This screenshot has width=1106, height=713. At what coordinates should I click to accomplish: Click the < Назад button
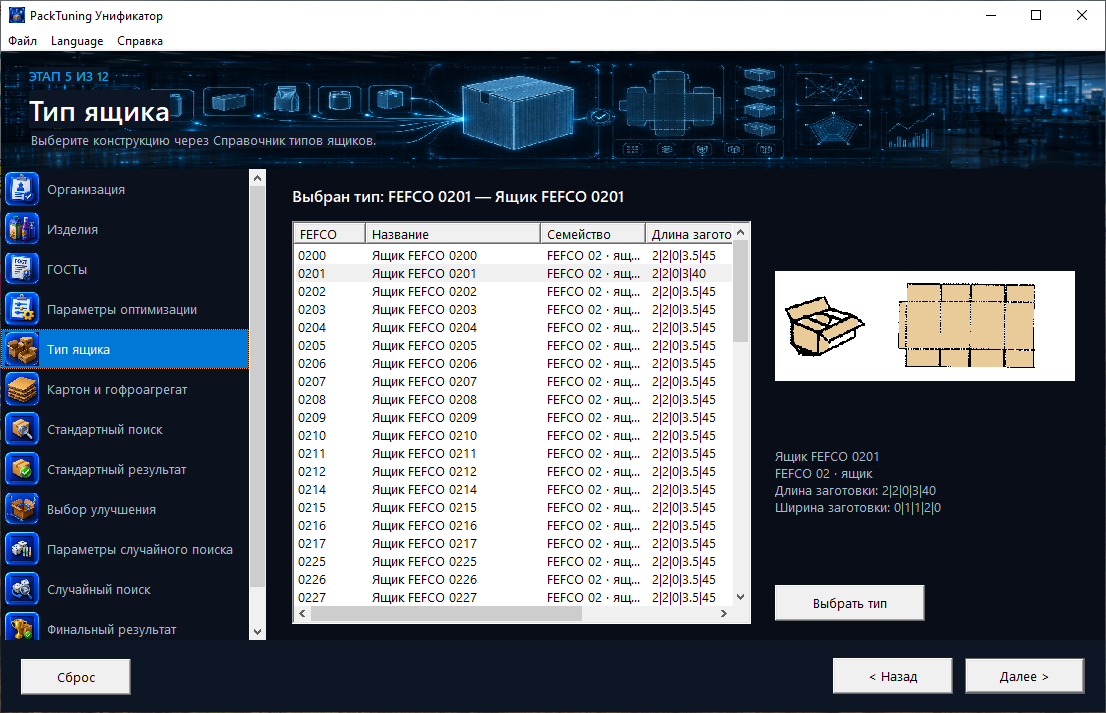point(892,676)
